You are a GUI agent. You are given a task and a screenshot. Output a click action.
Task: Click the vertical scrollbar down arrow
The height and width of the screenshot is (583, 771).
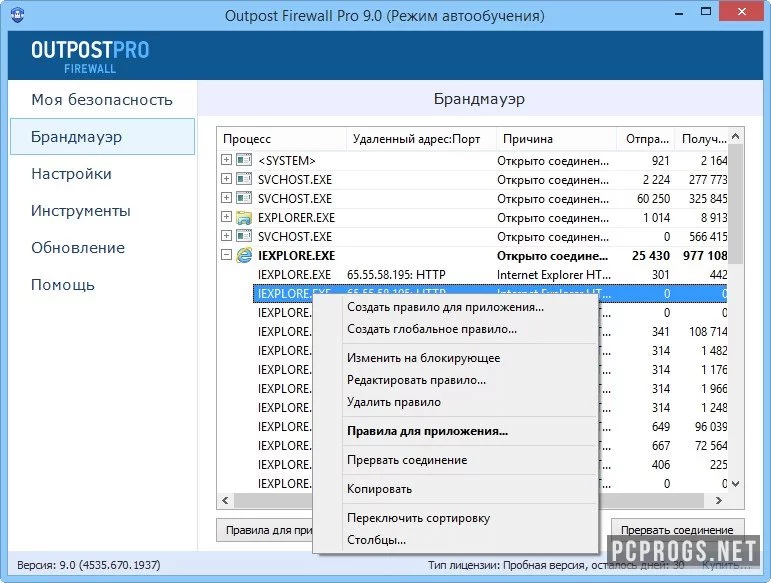[x=736, y=484]
